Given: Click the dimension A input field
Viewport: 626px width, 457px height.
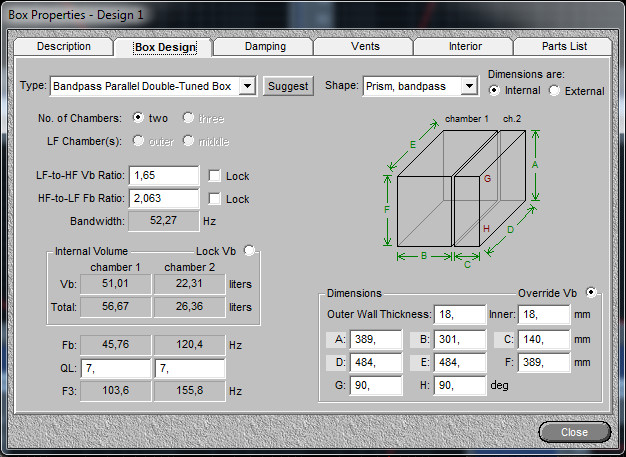Looking at the screenshot, I should (376, 339).
